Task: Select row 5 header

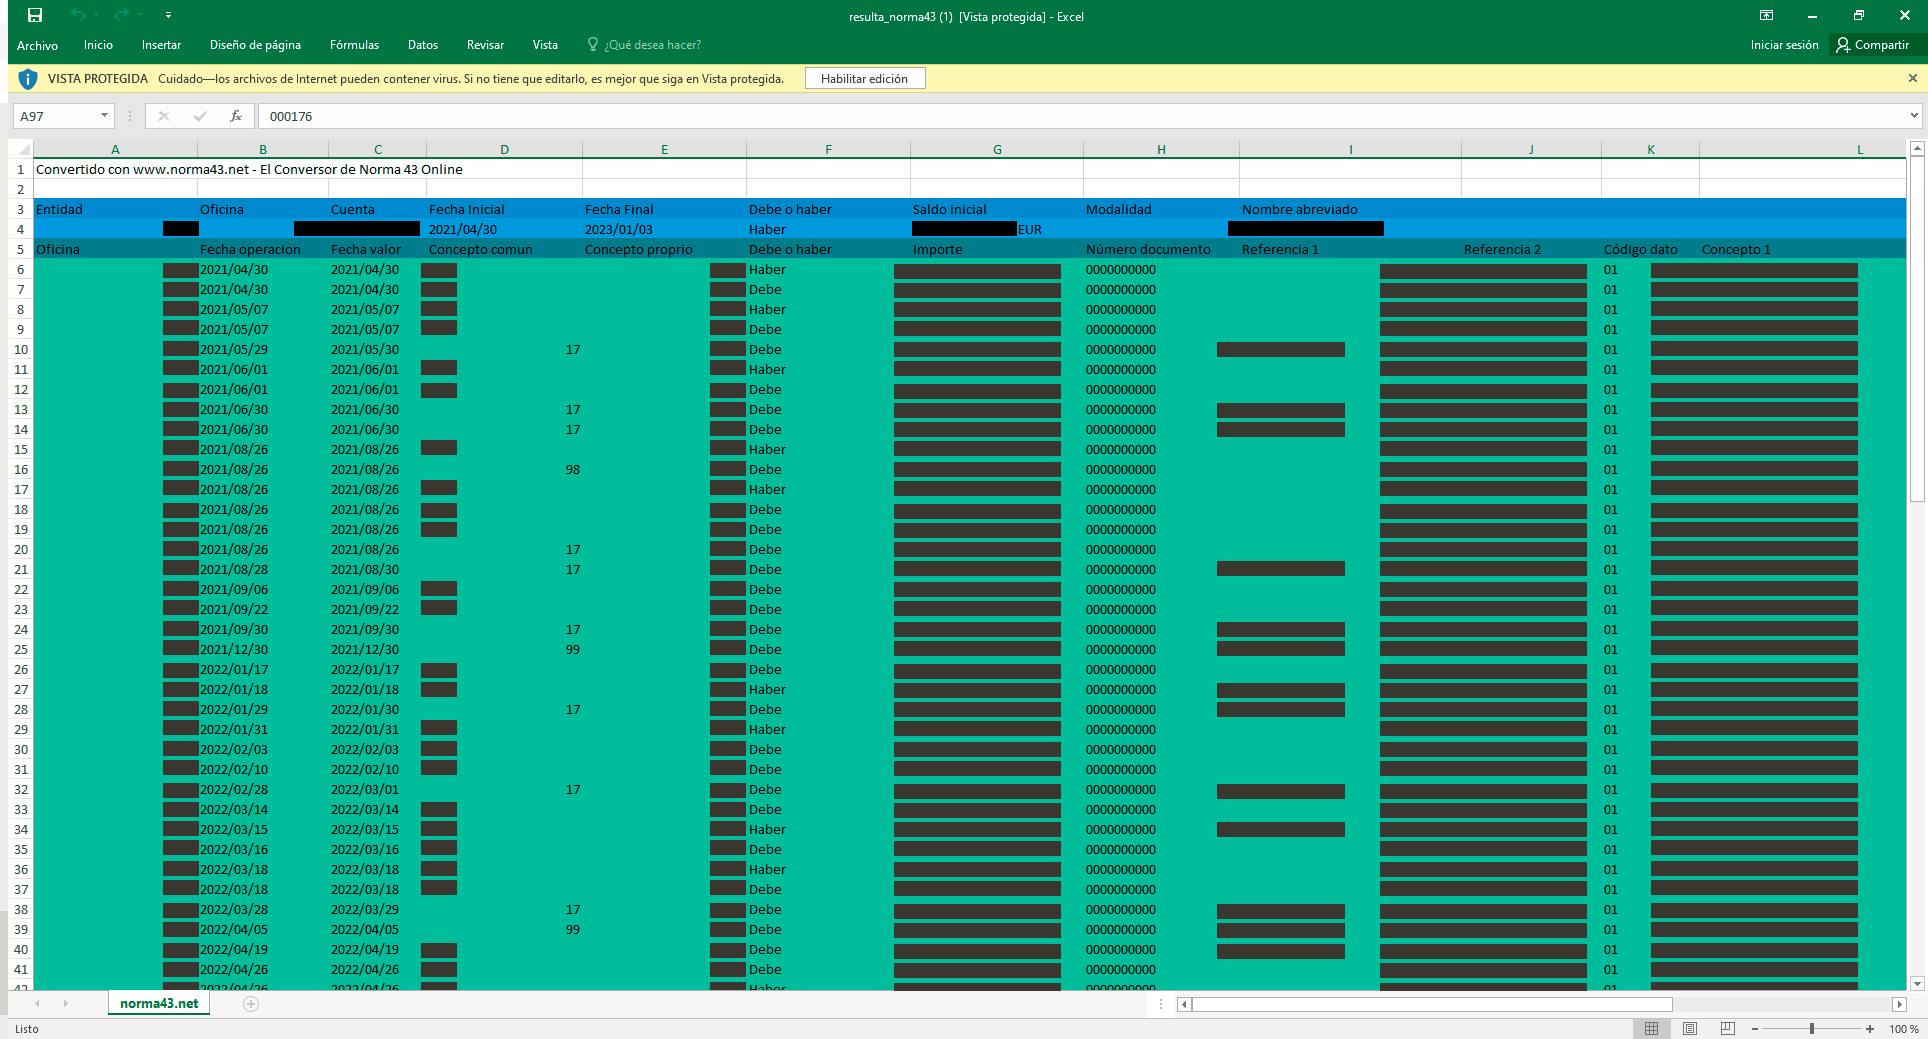Action: pyautogui.click(x=20, y=249)
